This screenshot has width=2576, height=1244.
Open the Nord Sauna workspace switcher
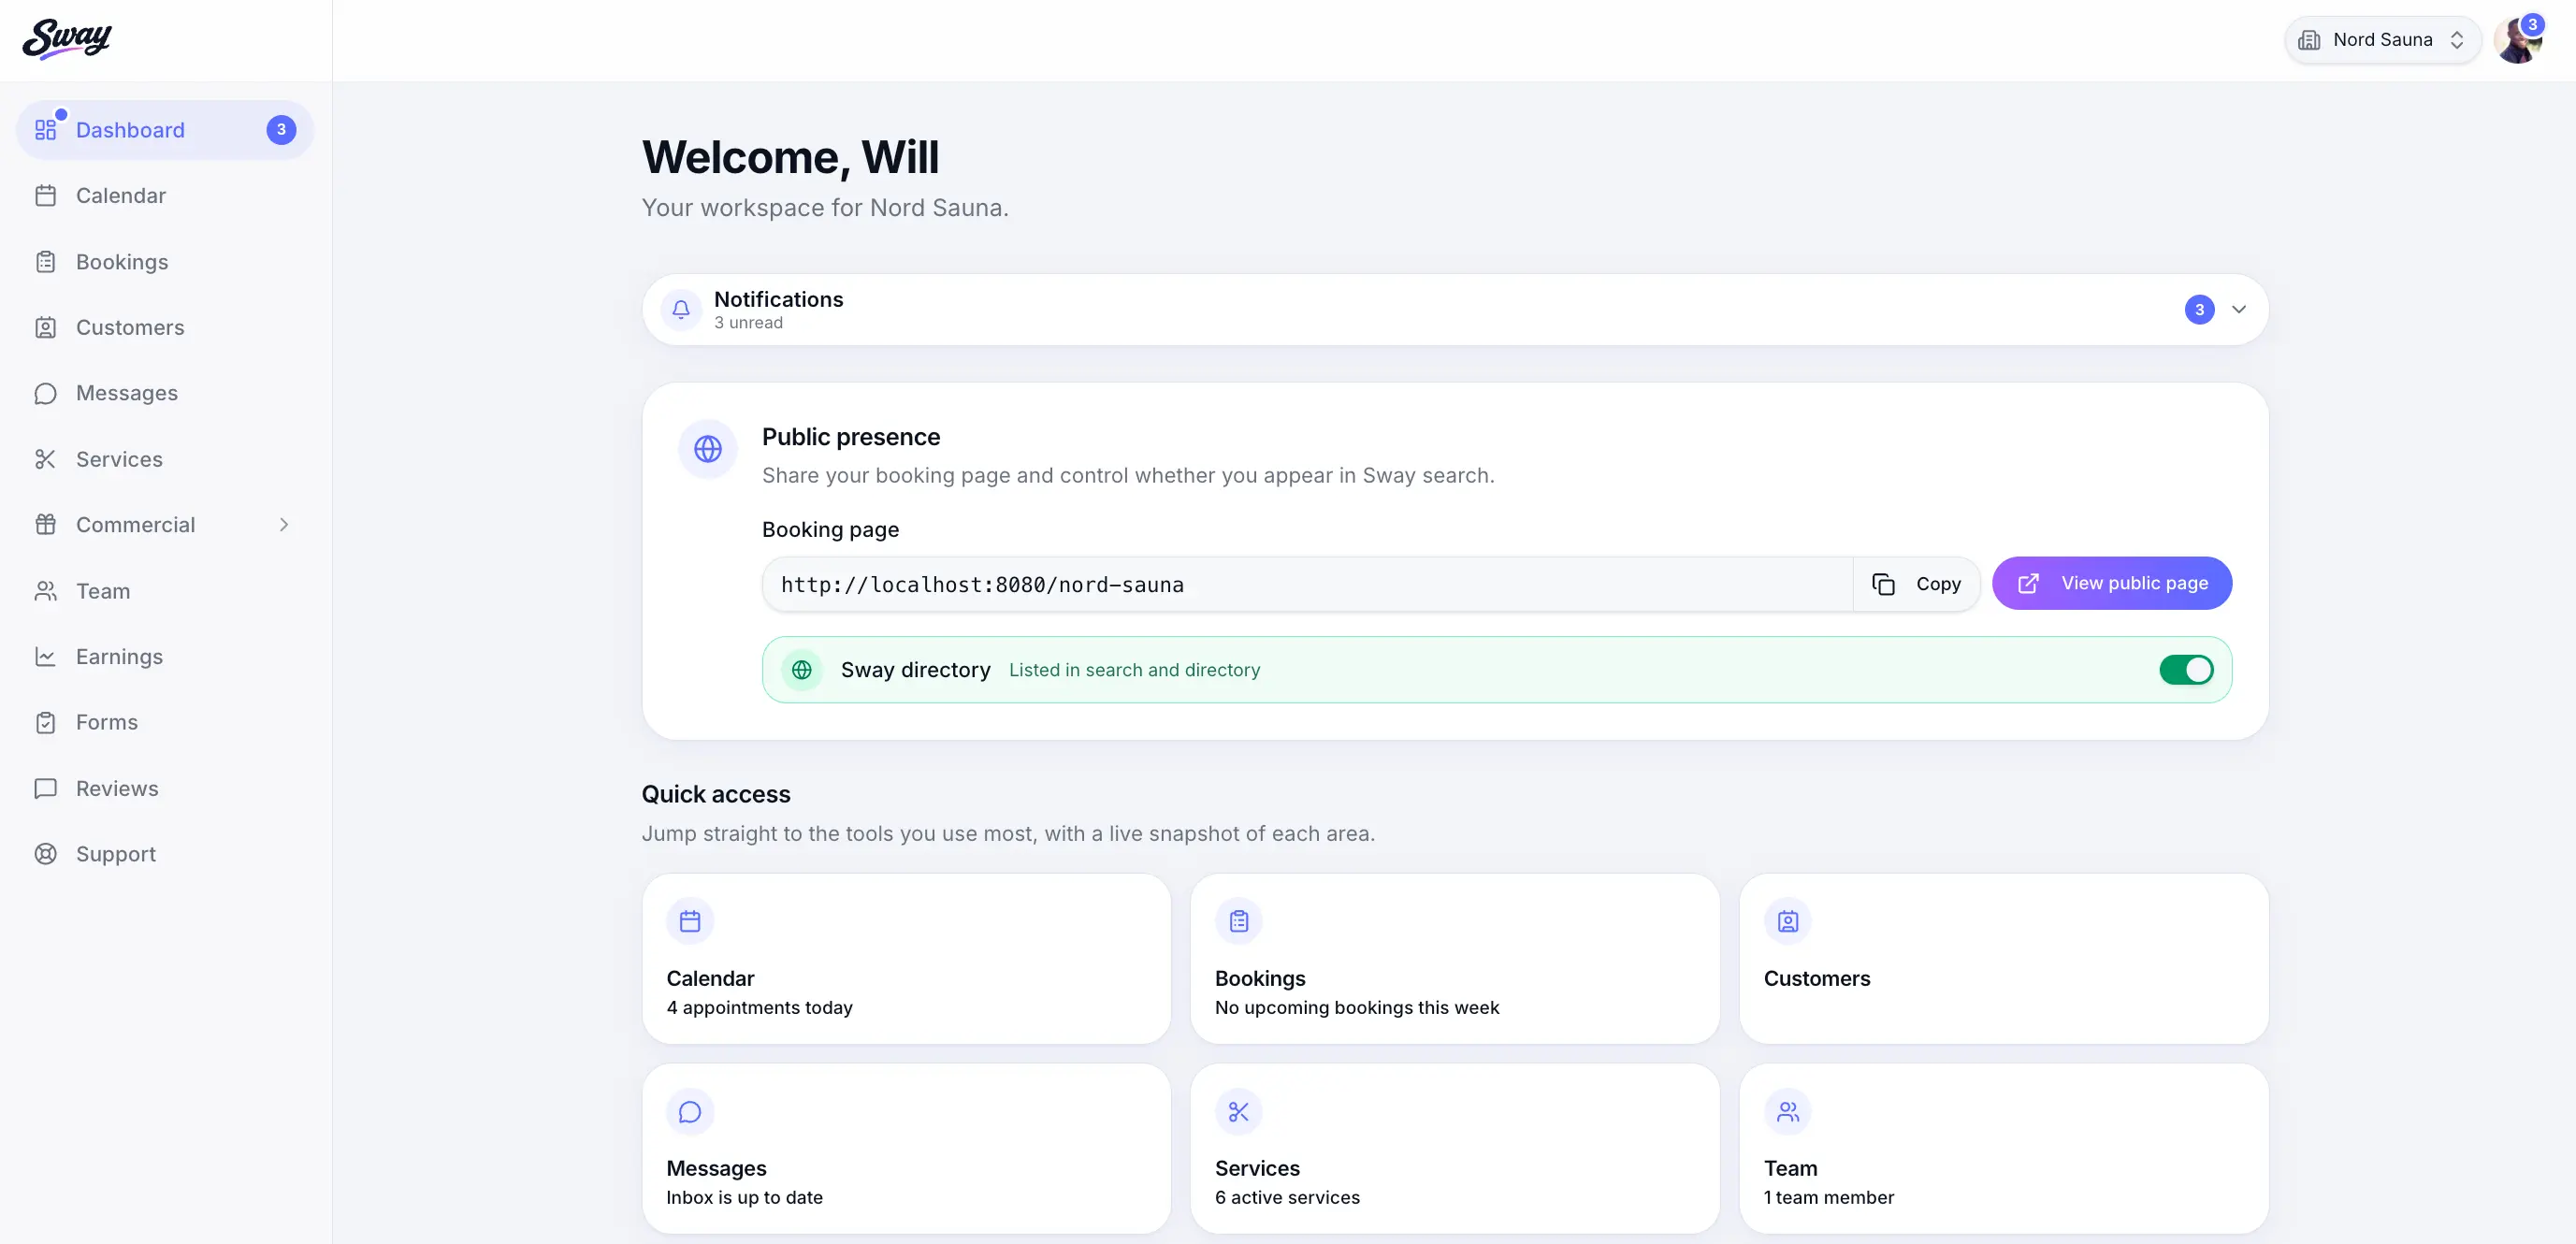pyautogui.click(x=2382, y=40)
